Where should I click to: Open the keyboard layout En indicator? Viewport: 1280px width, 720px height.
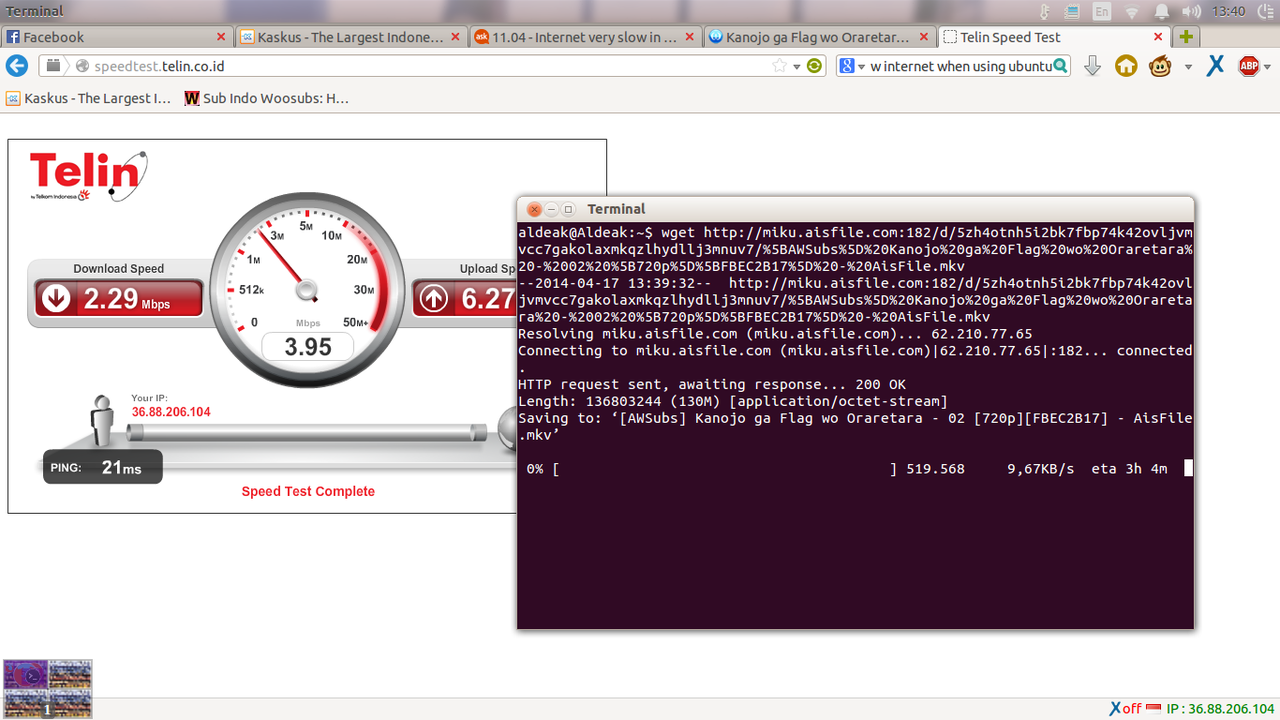point(1102,11)
